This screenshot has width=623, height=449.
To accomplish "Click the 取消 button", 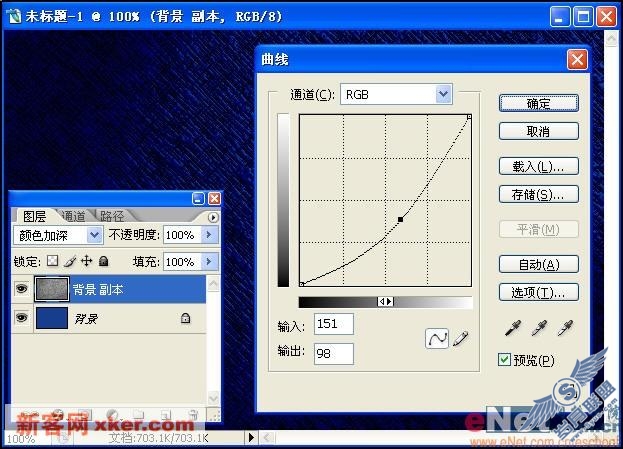I will click(x=538, y=131).
